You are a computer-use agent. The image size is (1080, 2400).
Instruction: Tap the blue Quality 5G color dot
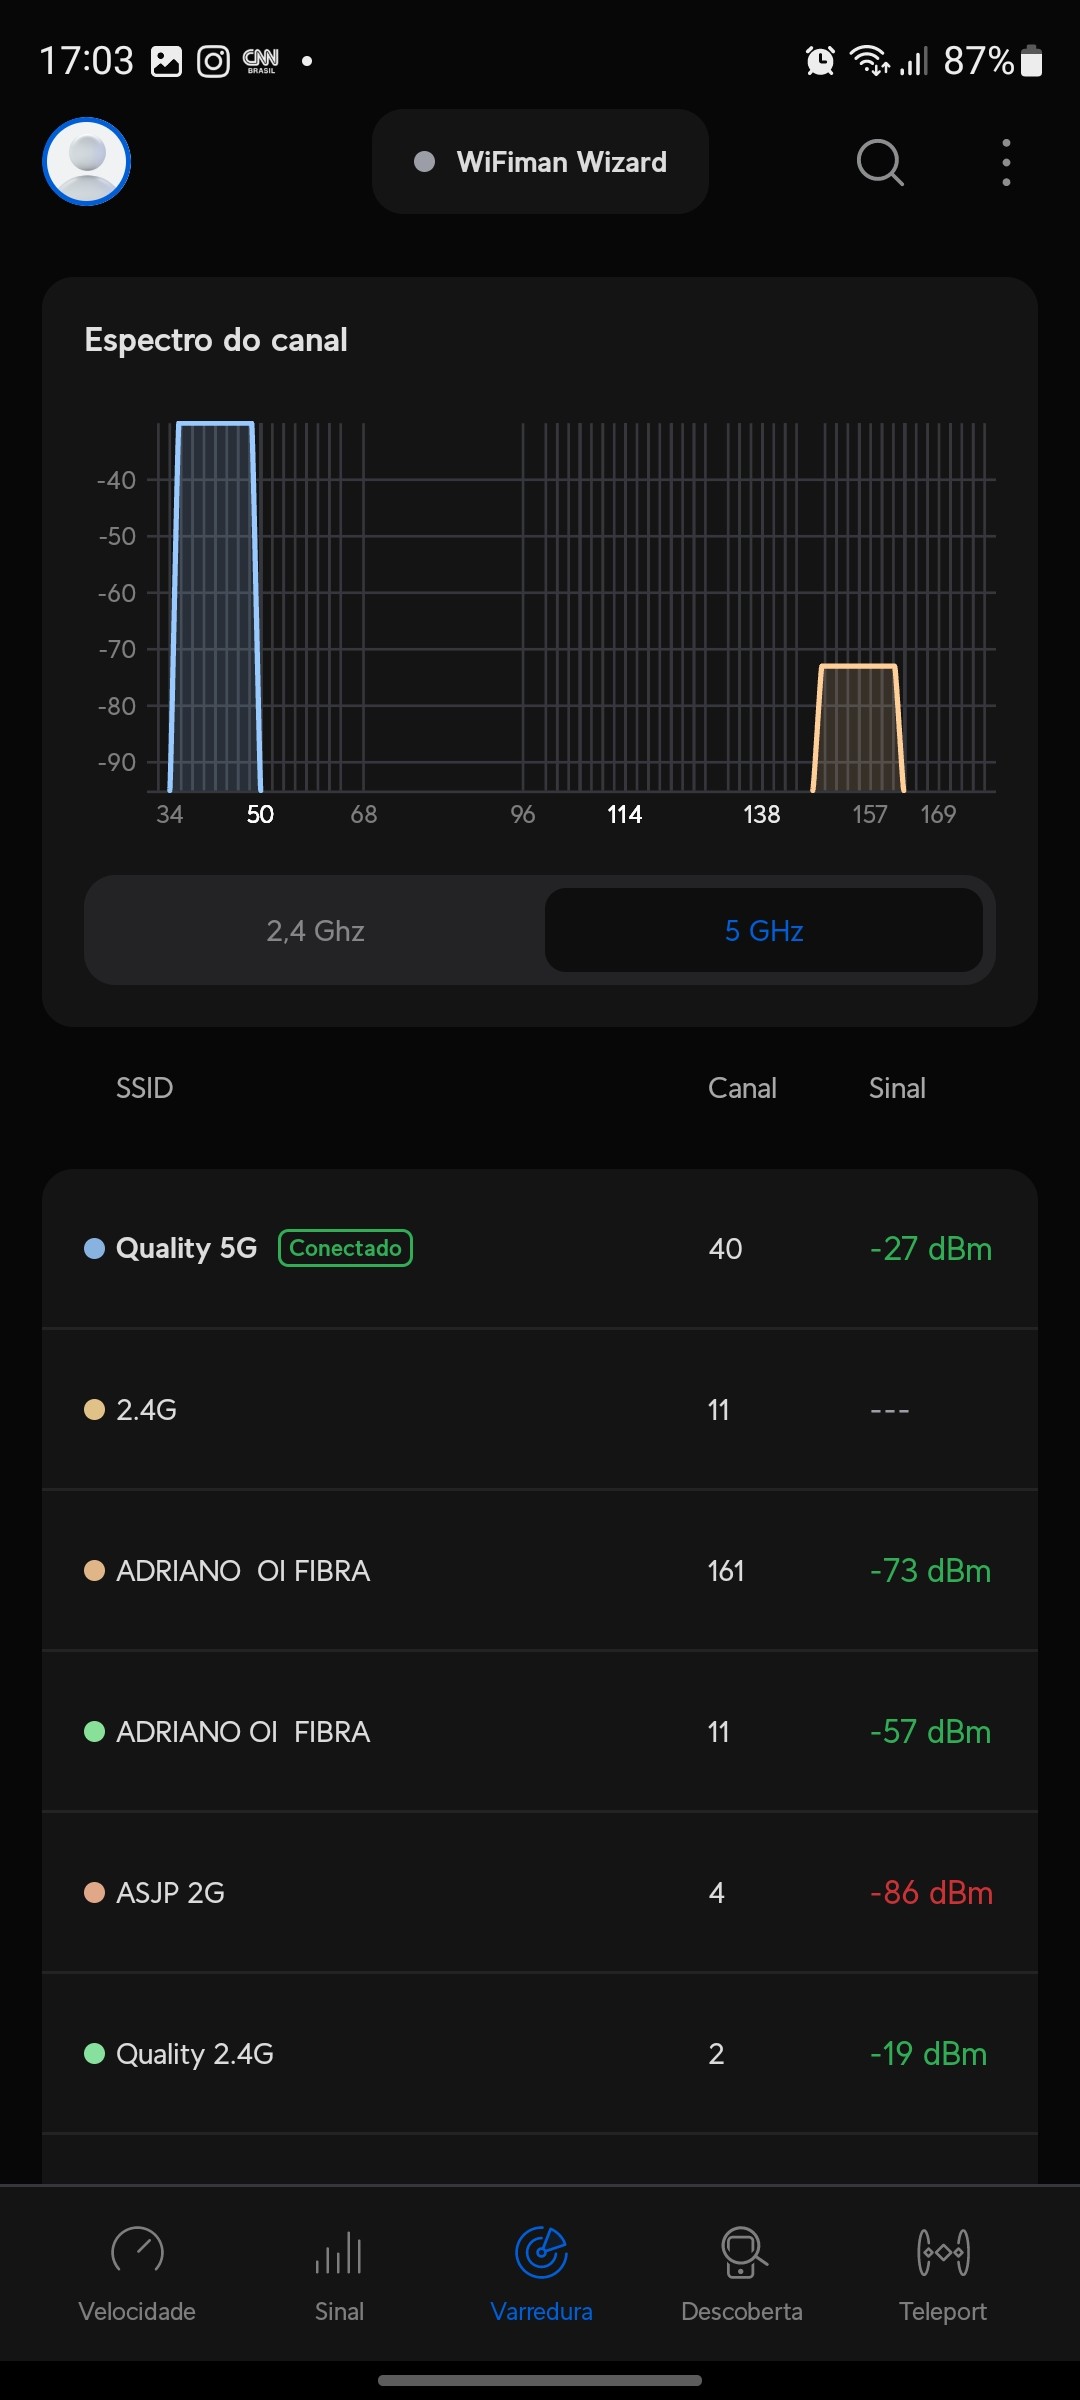(x=95, y=1249)
